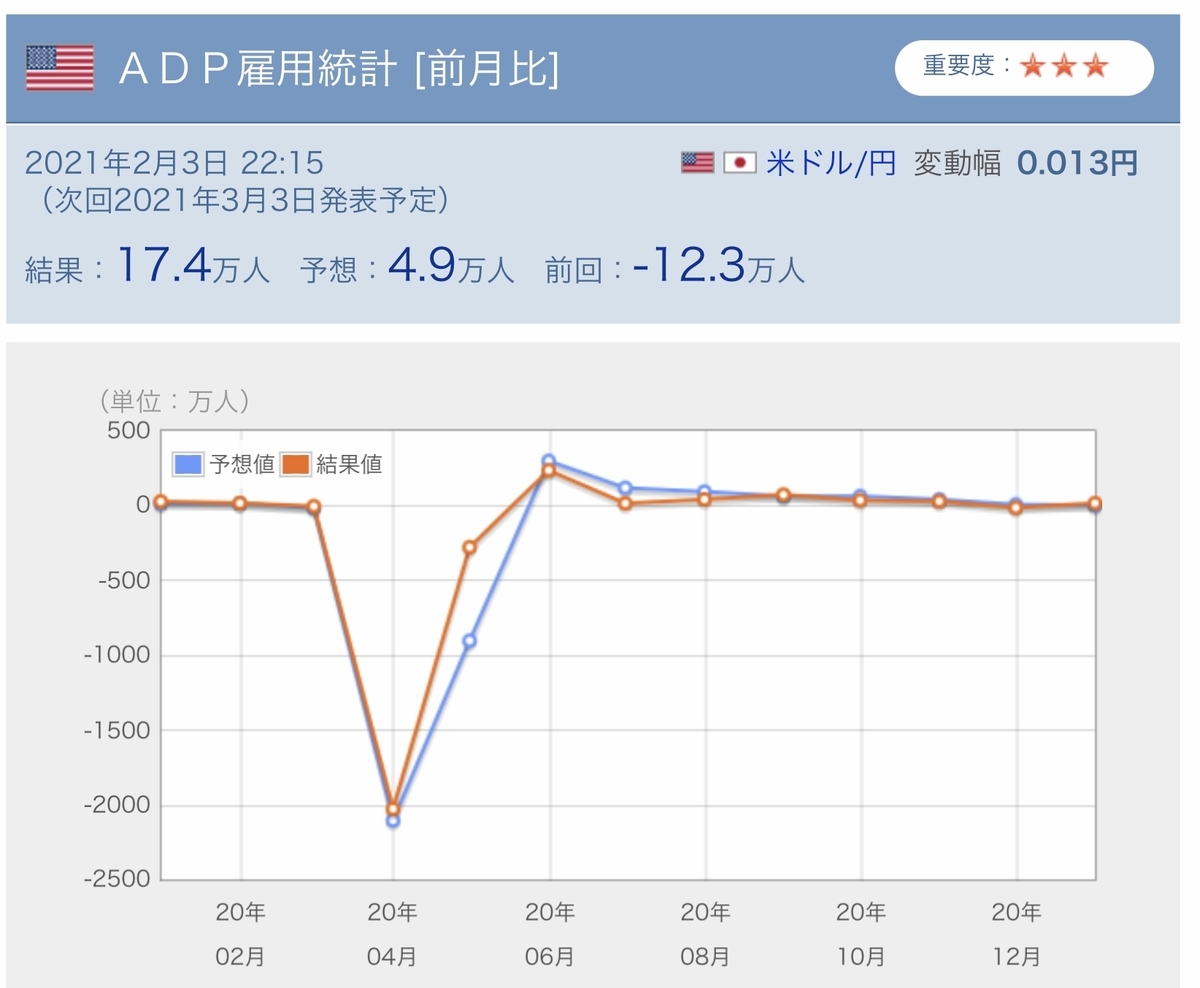Click the blue forecast point near -2100 in April

(x=393, y=821)
